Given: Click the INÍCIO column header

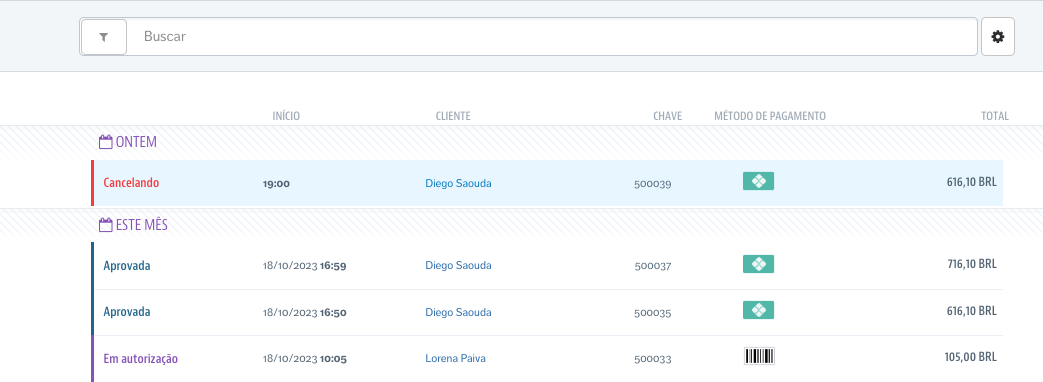Looking at the screenshot, I should 286,116.
